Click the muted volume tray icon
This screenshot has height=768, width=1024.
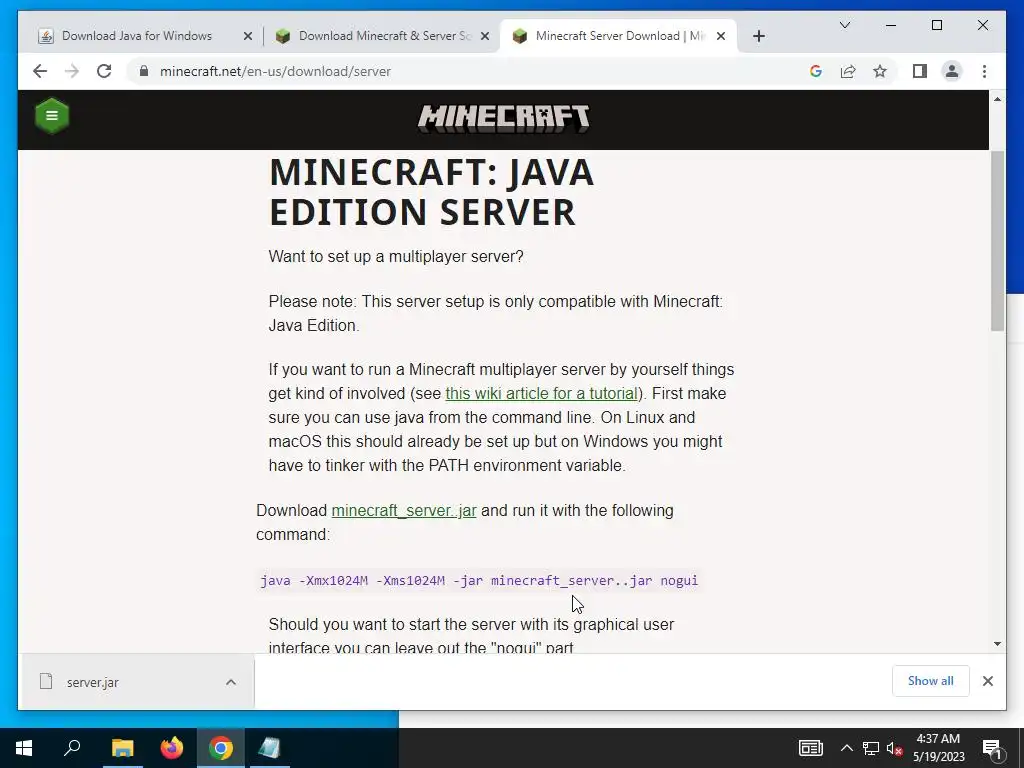pyautogui.click(x=895, y=748)
